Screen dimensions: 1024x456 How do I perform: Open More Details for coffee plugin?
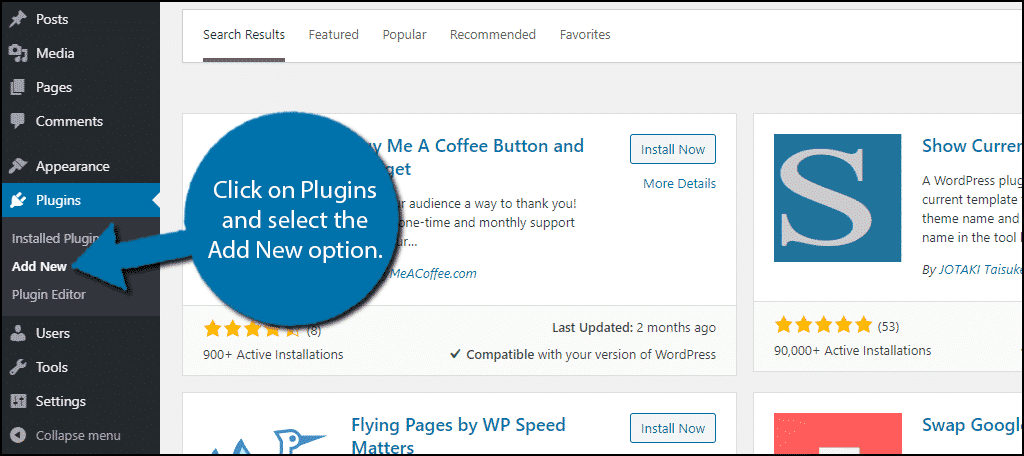click(679, 184)
